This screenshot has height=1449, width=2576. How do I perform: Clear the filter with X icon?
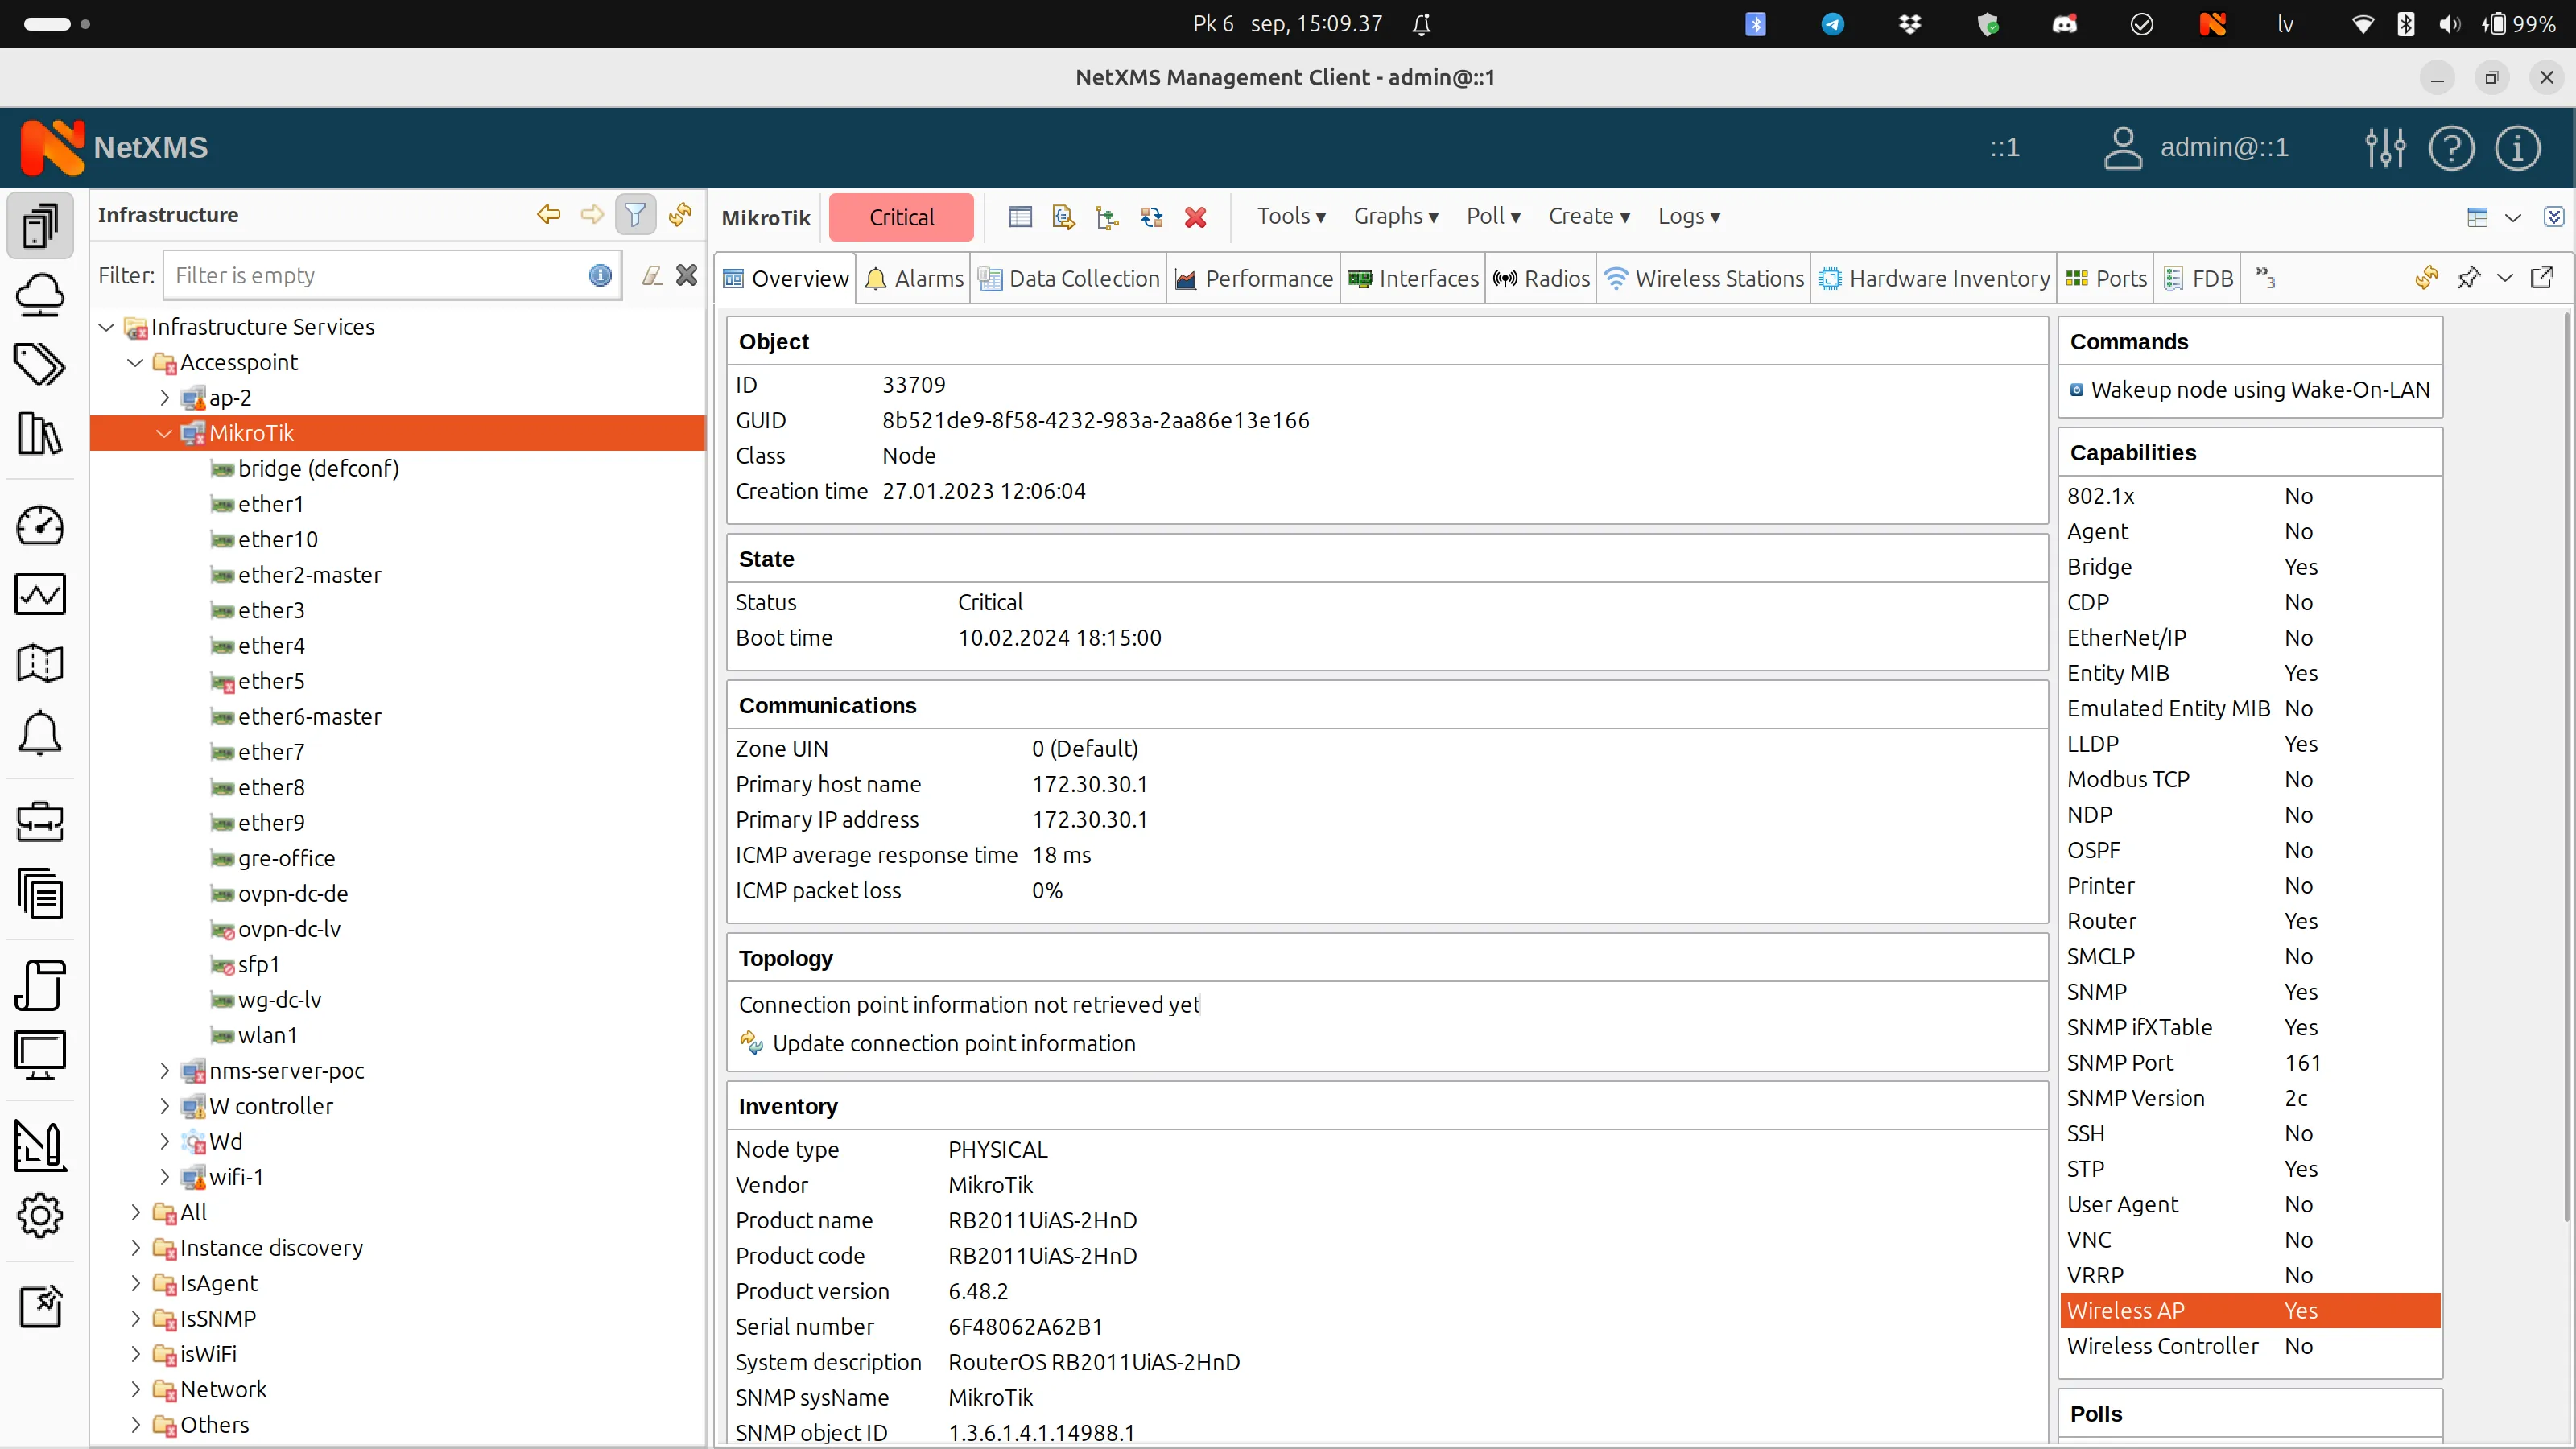click(686, 275)
